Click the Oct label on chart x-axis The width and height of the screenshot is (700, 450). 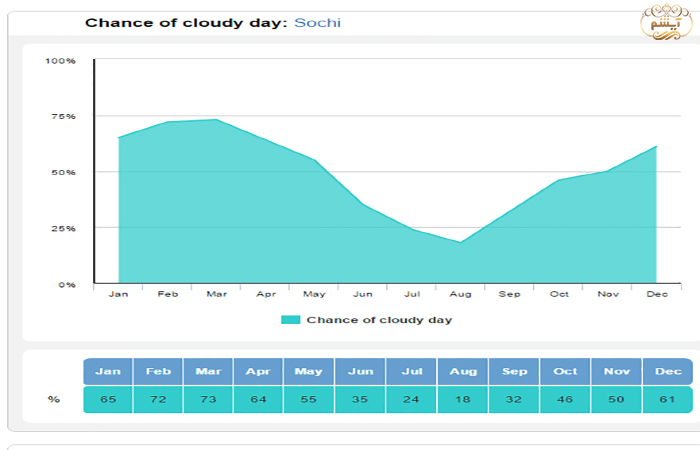coord(559,294)
